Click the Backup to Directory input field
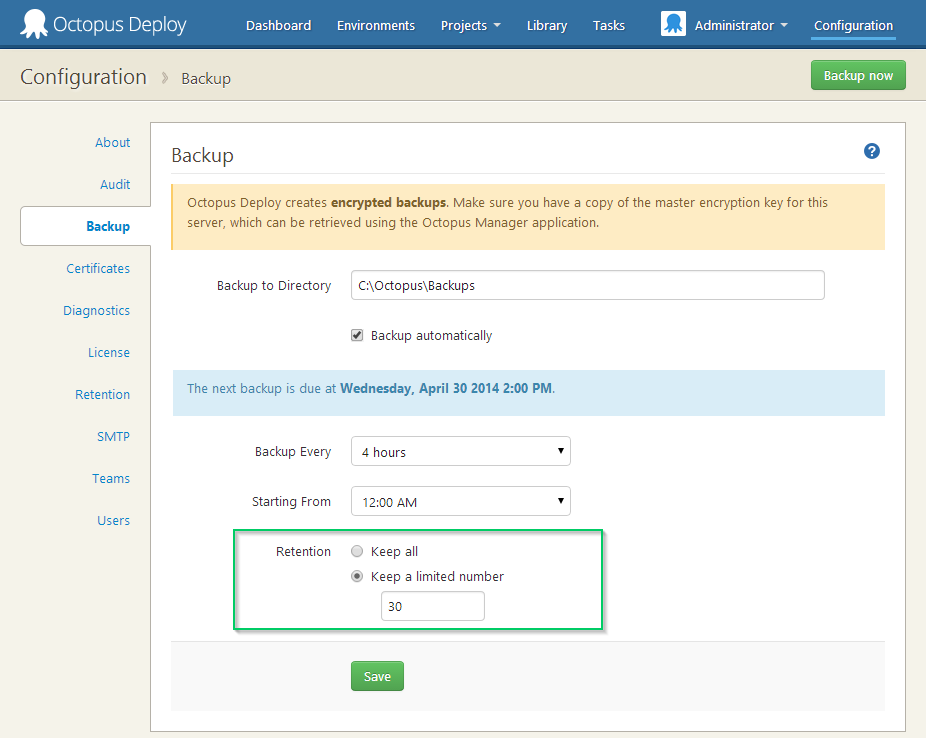Screen dimensions: 926x738 (587, 285)
